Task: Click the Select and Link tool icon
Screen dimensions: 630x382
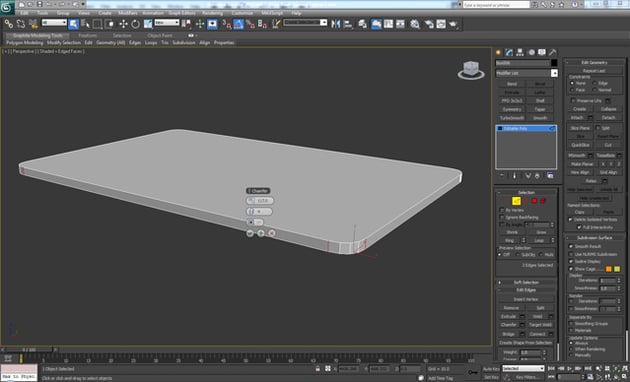Action: [8, 24]
